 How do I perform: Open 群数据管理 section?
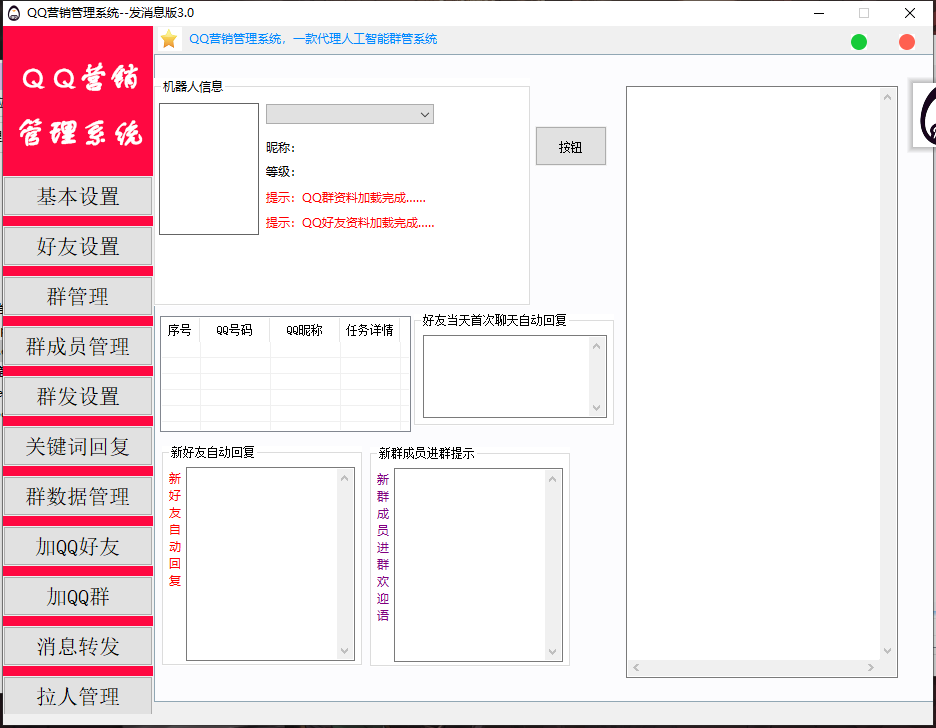[78, 496]
